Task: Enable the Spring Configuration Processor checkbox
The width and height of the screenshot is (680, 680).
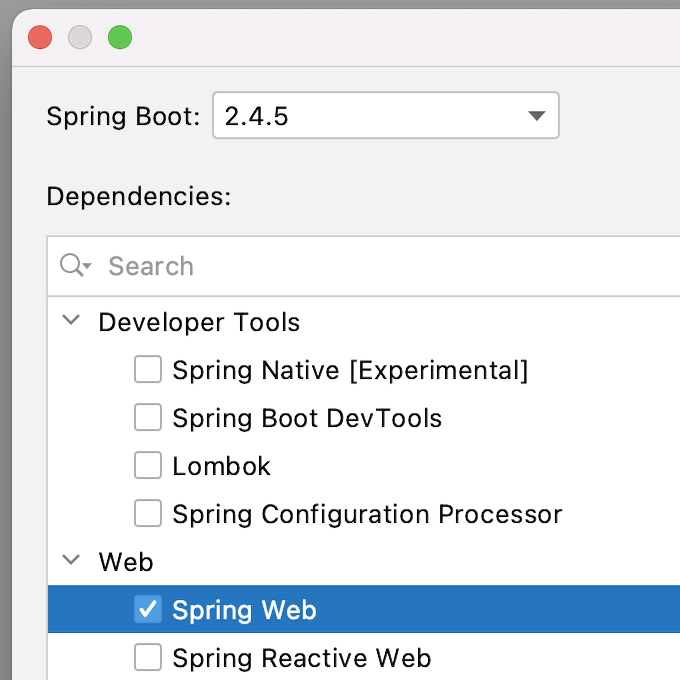Action: coord(148,514)
